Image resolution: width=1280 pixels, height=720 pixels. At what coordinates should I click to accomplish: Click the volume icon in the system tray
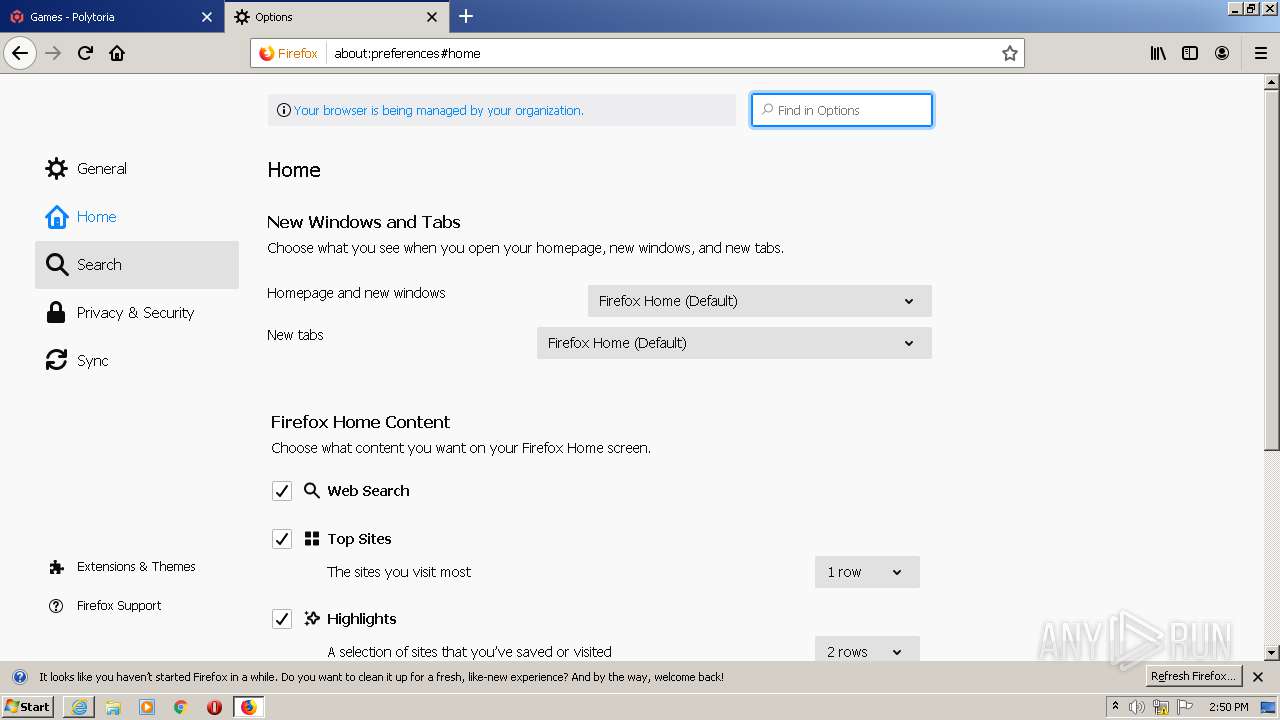tap(1137, 707)
